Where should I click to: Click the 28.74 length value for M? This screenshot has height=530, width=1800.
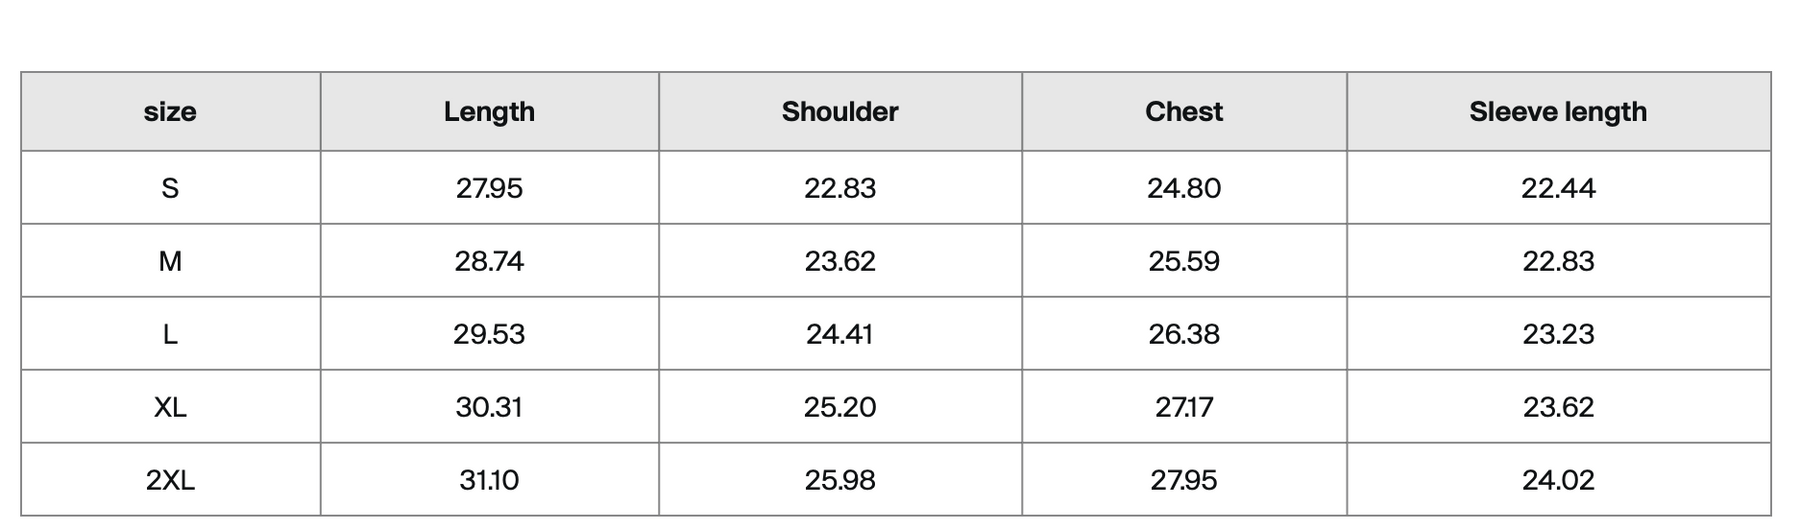coord(489,261)
